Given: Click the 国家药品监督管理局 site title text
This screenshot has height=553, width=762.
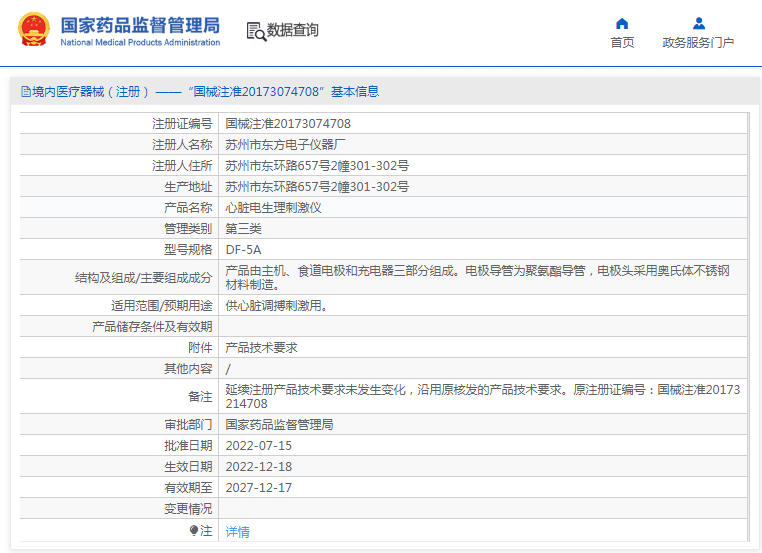Looking at the screenshot, I should 140,24.
